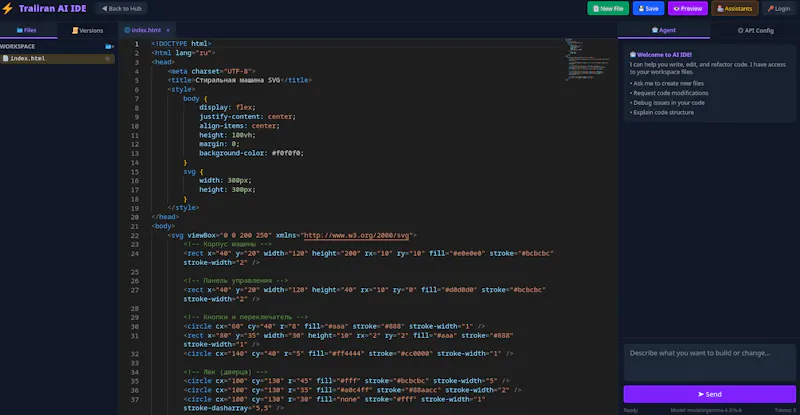800x415 pixels.
Task: Click line number 22 in gutter
Action: point(135,235)
